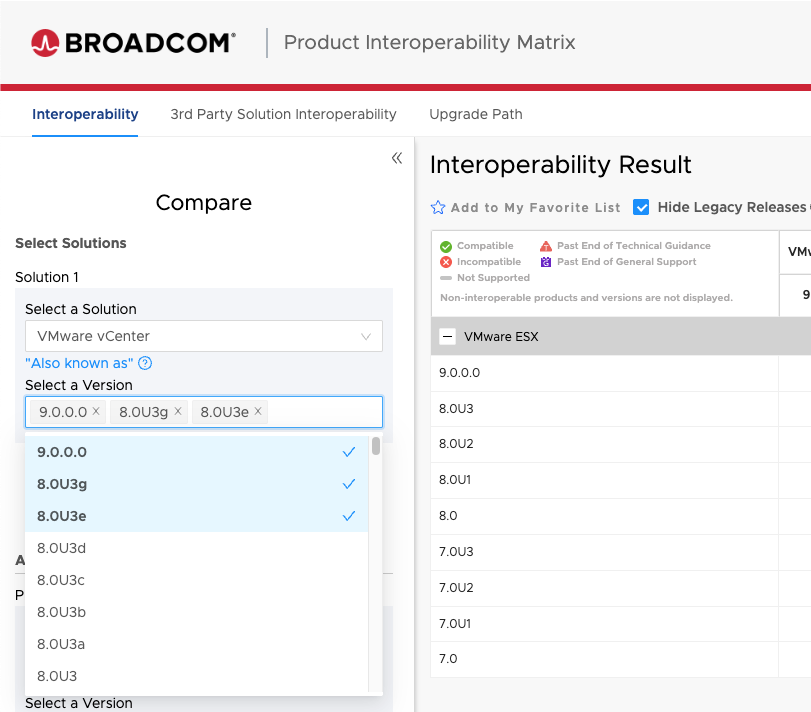This screenshot has width=811, height=712.
Task: Open the VMware vCenter solution dropdown
Action: pyautogui.click(x=204, y=337)
